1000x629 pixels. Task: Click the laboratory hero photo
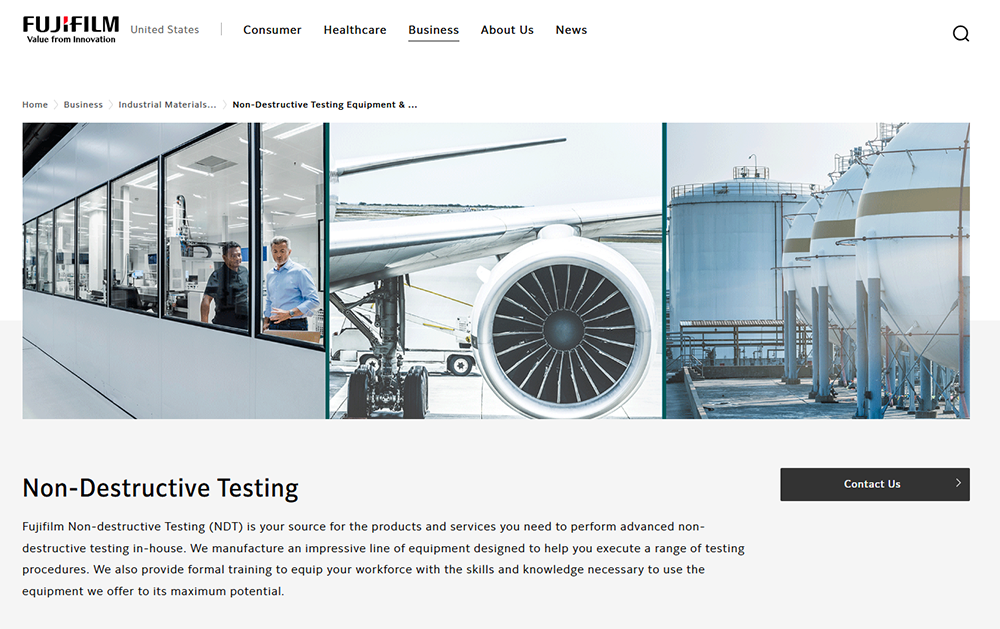(x=173, y=270)
